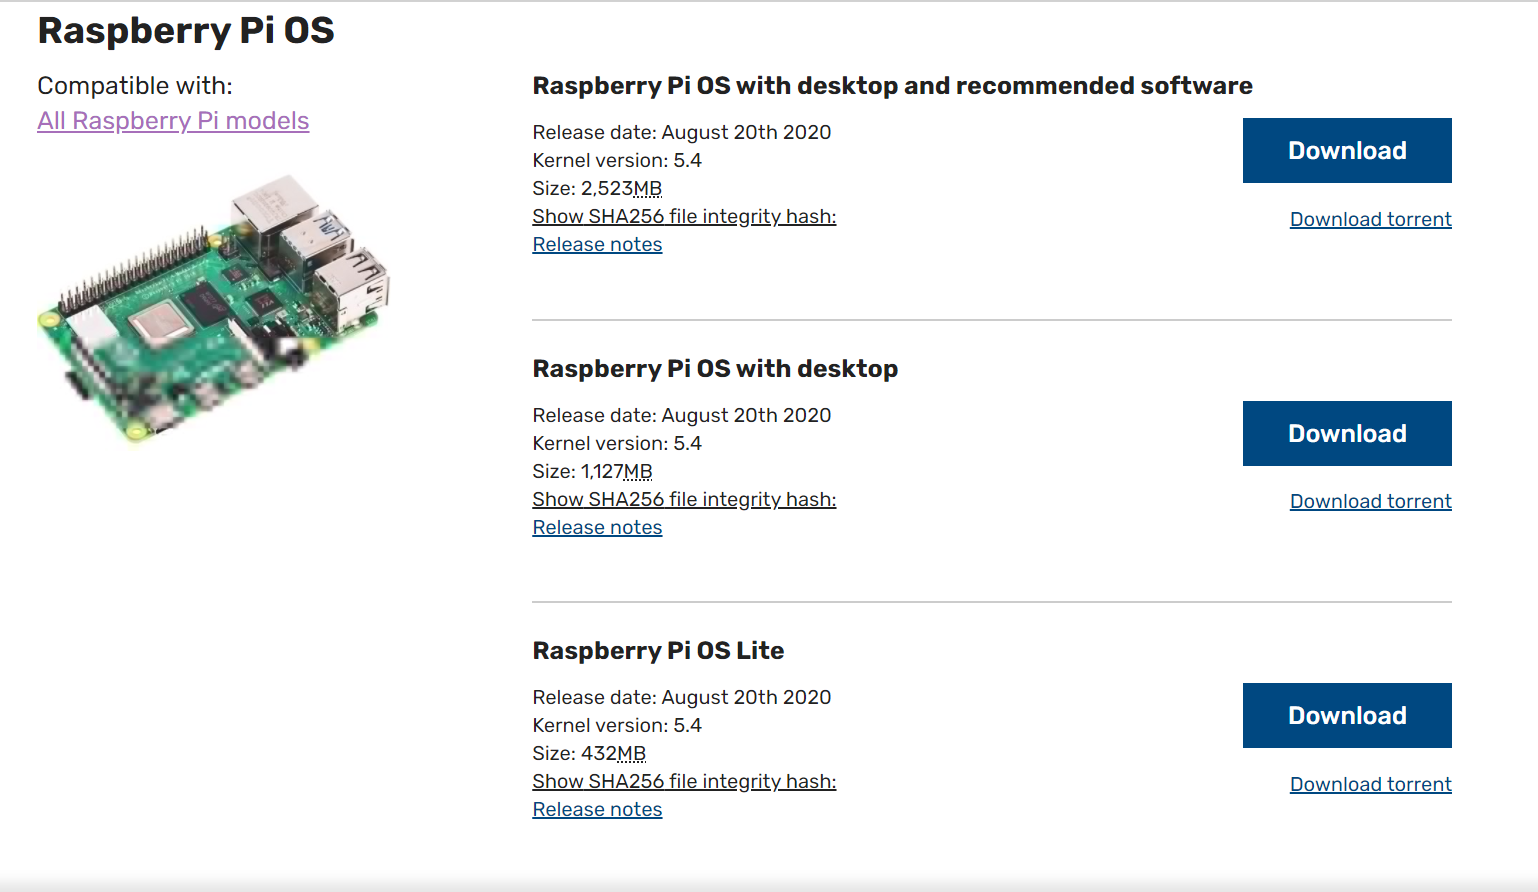Click the Raspberry Pi OS with desktop heading
The width and height of the screenshot is (1538, 892).
(x=715, y=369)
